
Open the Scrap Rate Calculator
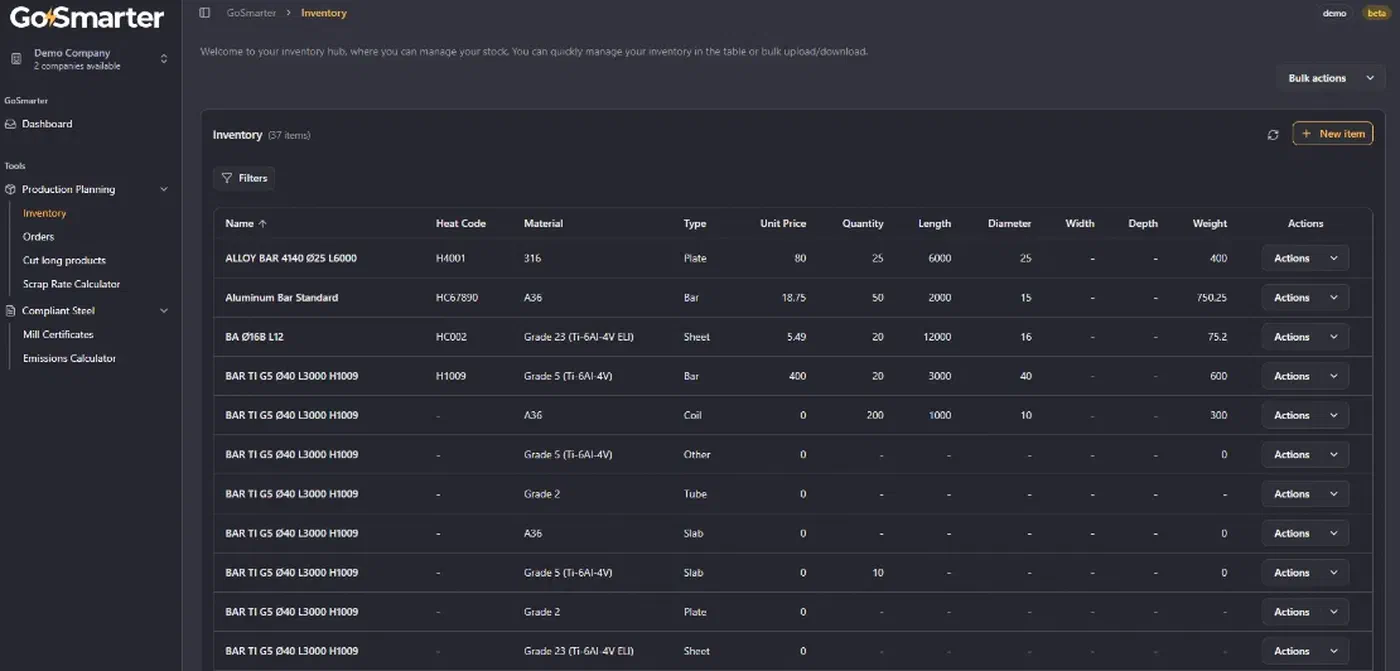[71, 284]
